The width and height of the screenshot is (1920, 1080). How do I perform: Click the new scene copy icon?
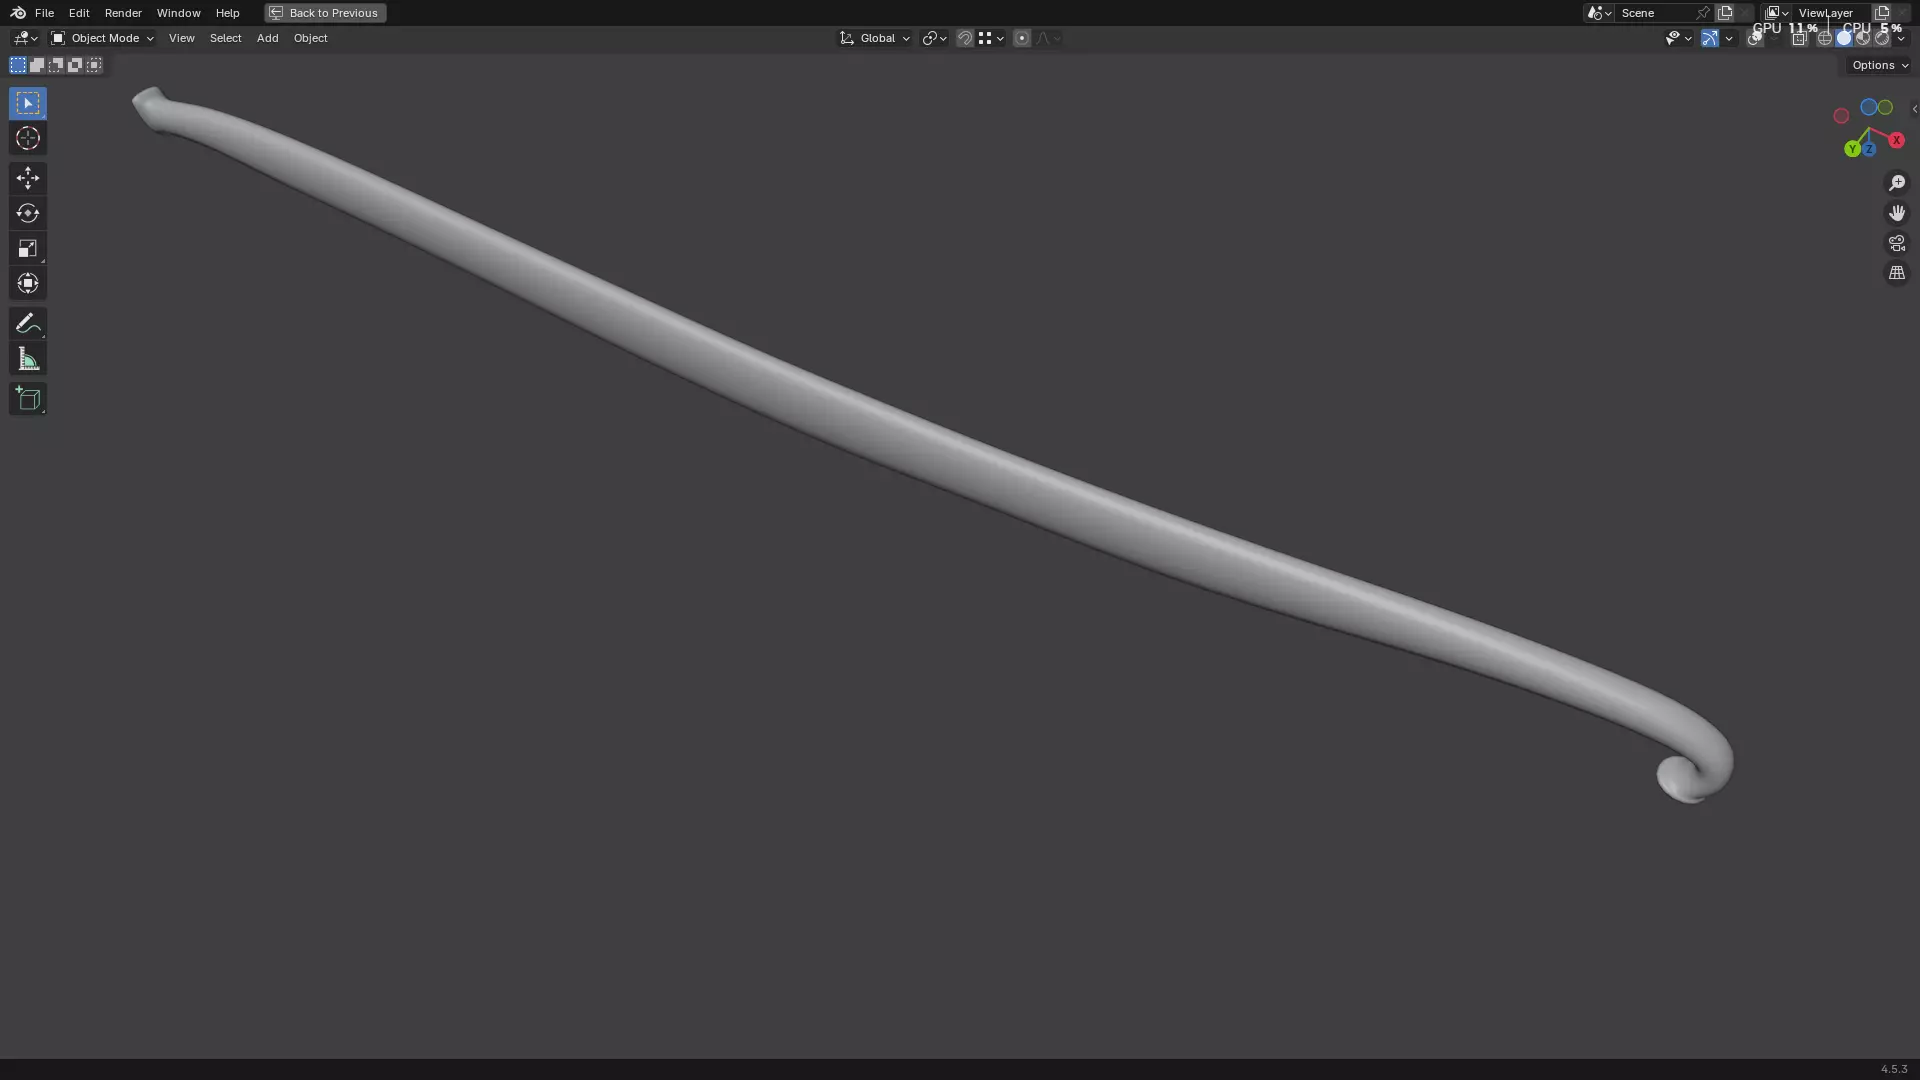[1725, 13]
